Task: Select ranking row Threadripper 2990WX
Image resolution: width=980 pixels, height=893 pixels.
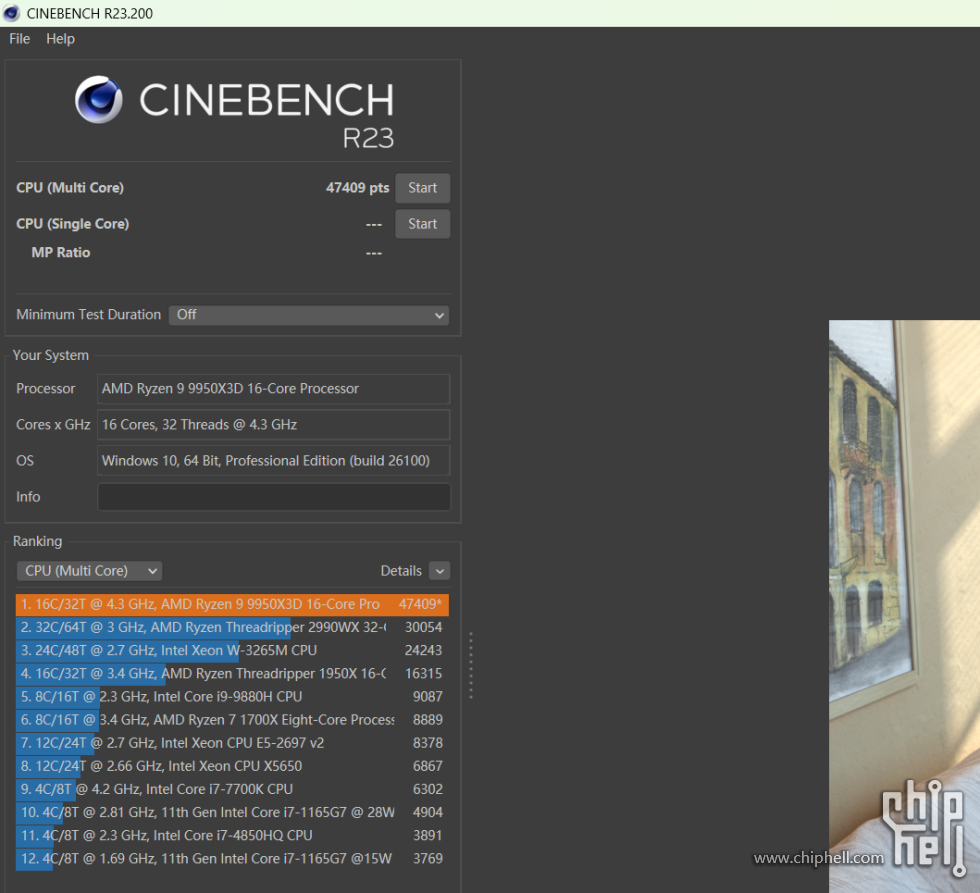Action: pyautogui.click(x=232, y=627)
